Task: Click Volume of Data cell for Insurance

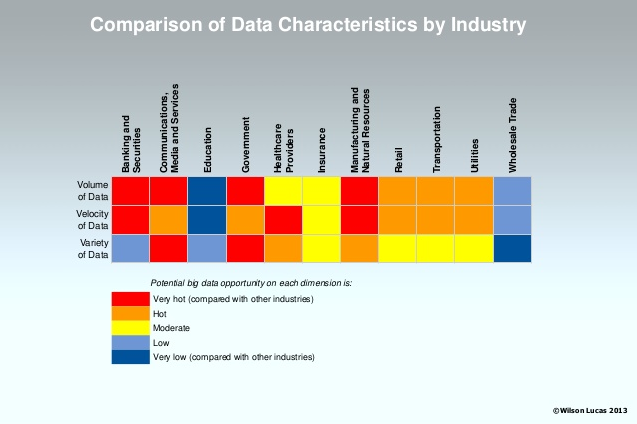Action: tap(321, 190)
